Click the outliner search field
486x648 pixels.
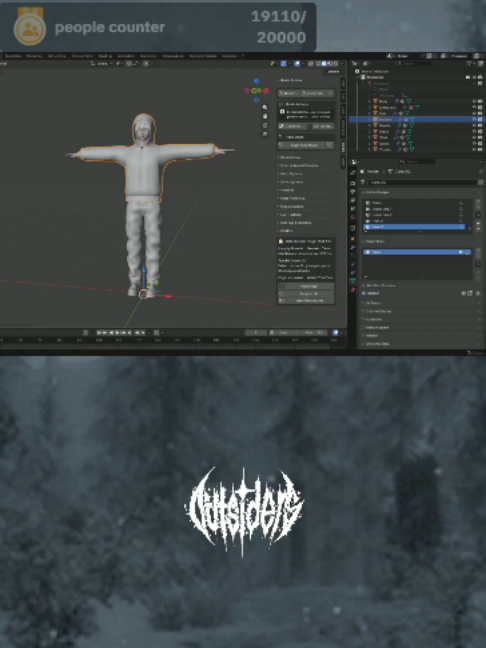point(413,64)
